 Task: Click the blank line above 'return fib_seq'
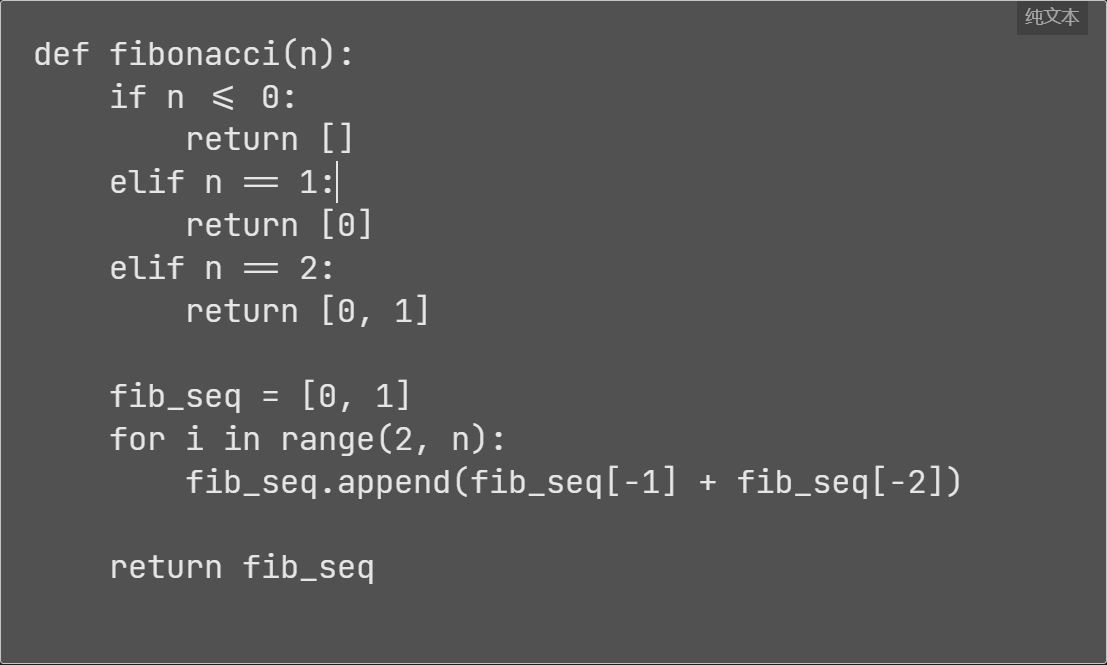pos(554,525)
